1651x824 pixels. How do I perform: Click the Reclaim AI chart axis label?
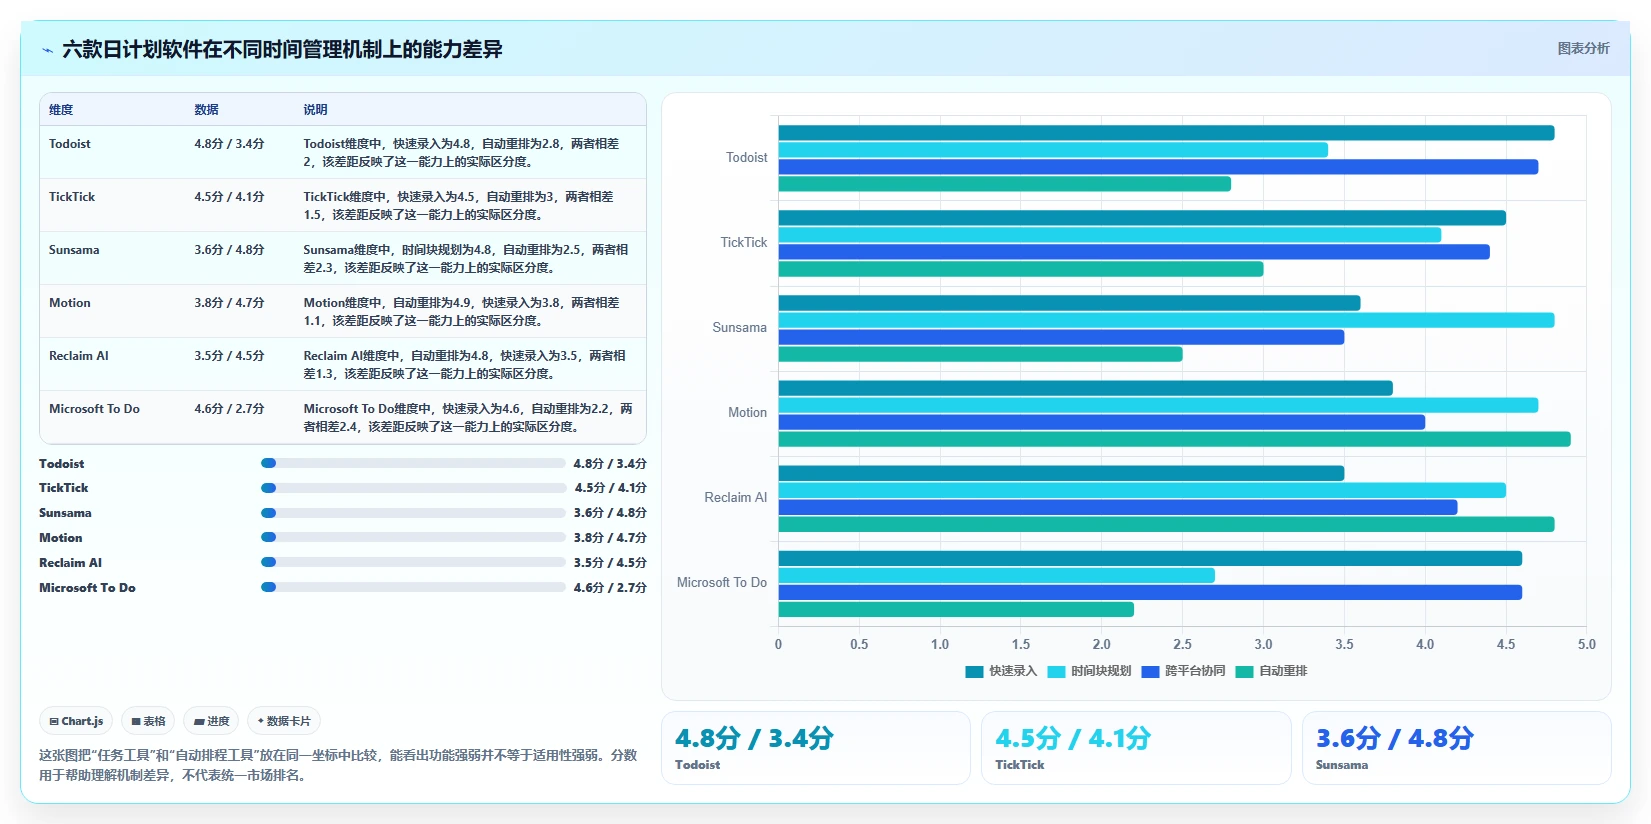[735, 498]
